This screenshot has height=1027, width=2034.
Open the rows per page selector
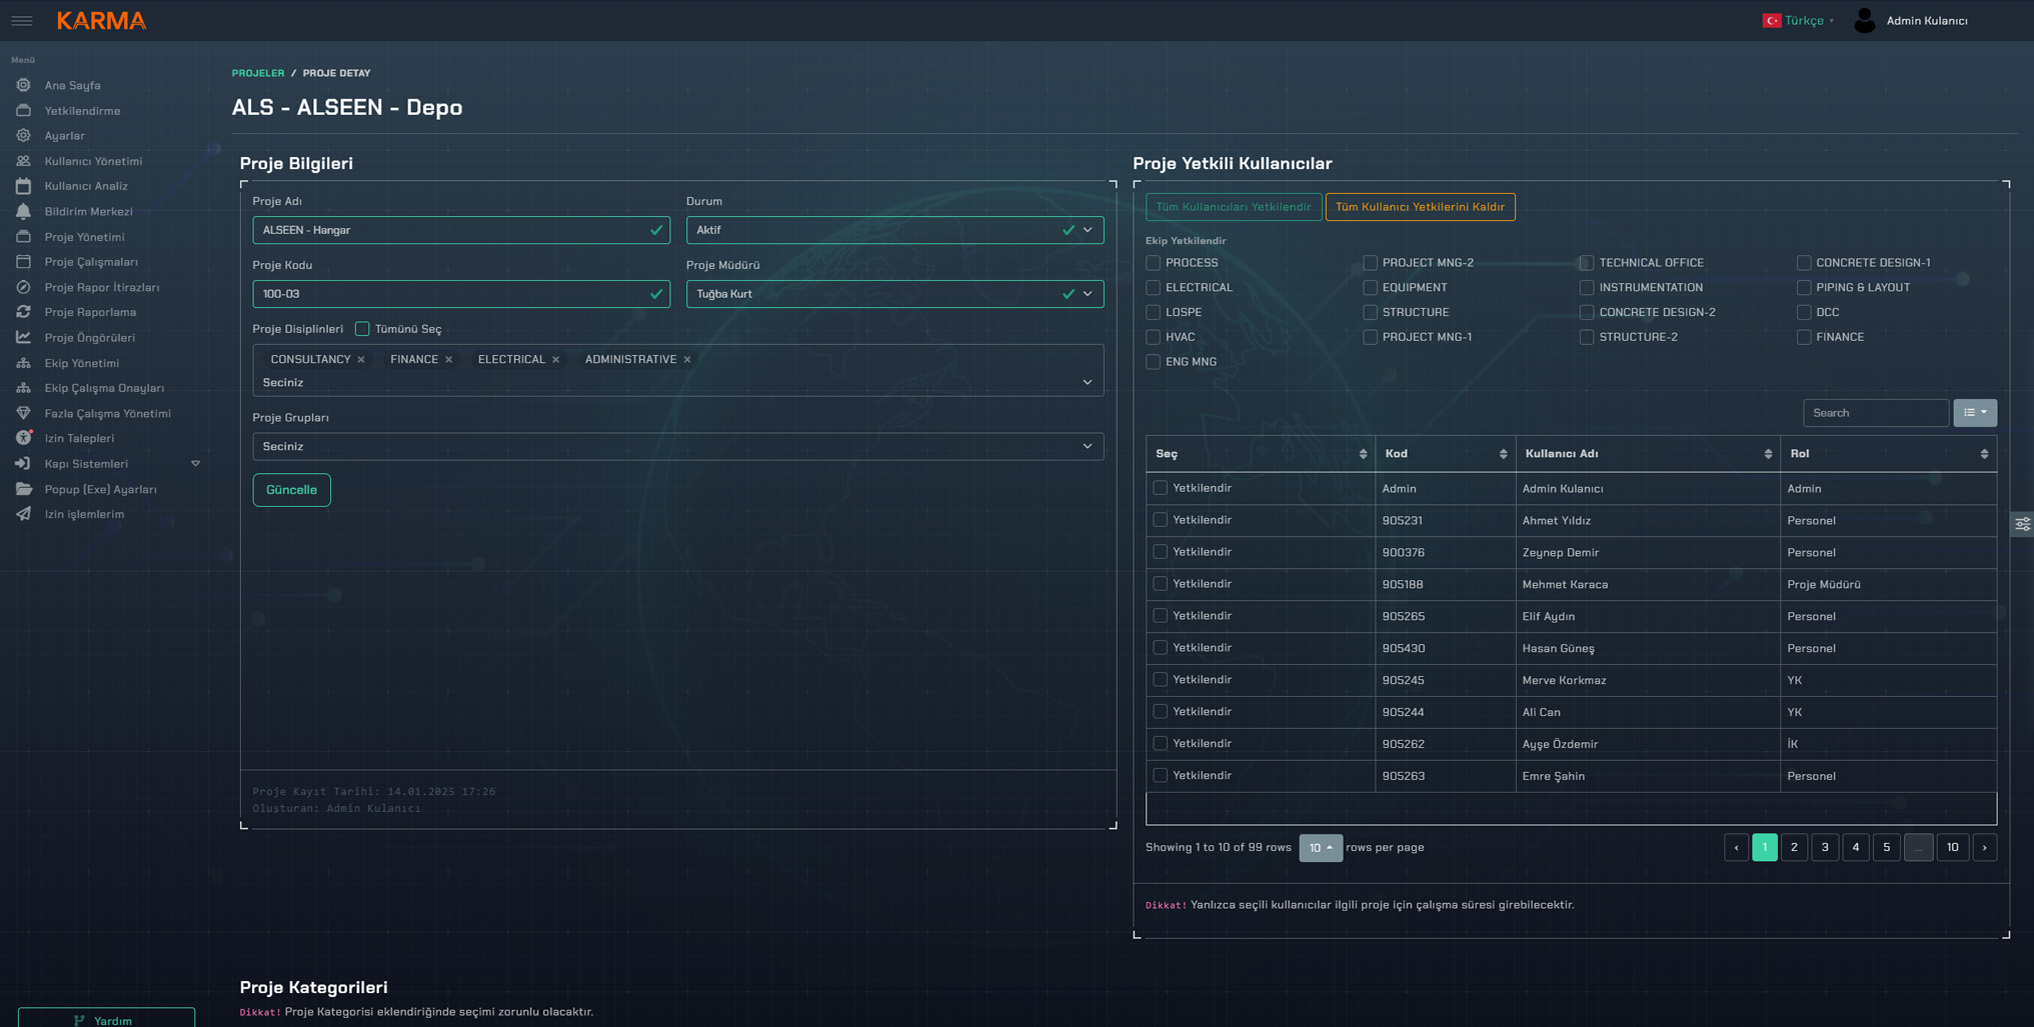click(1320, 847)
